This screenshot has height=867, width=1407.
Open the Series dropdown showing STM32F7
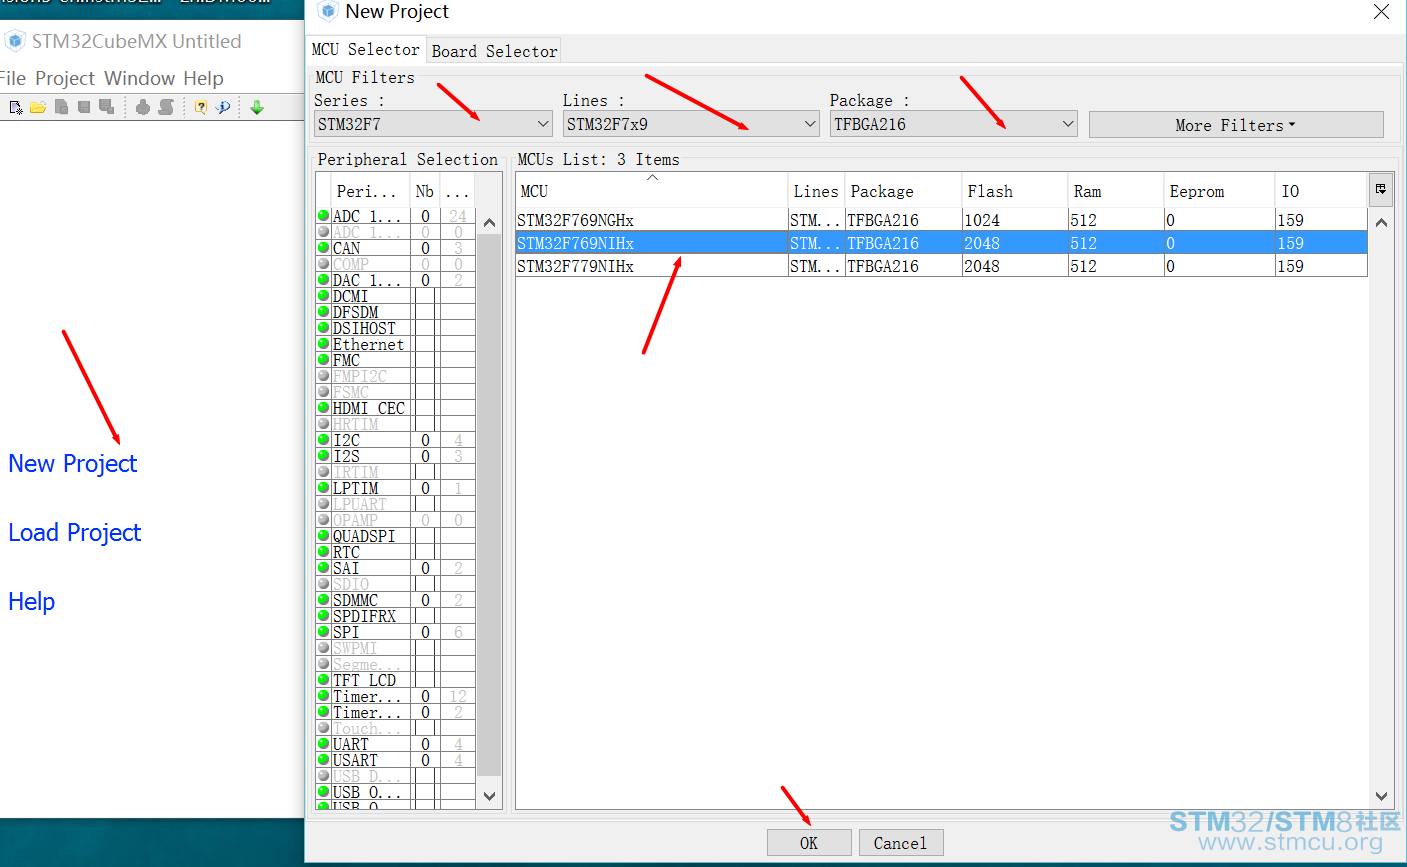[434, 124]
